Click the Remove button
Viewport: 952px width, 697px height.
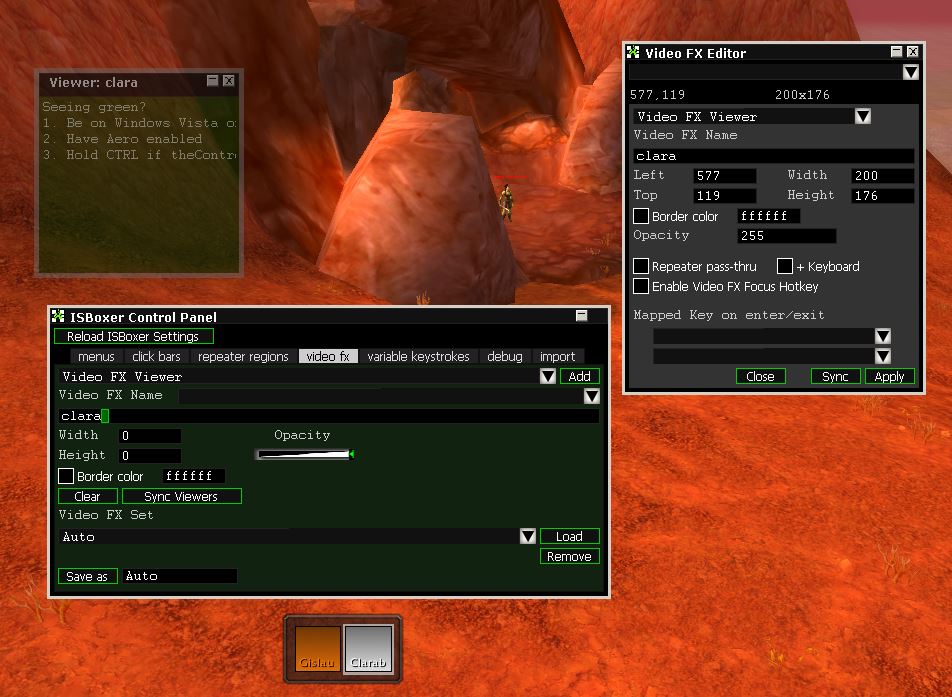coord(570,556)
